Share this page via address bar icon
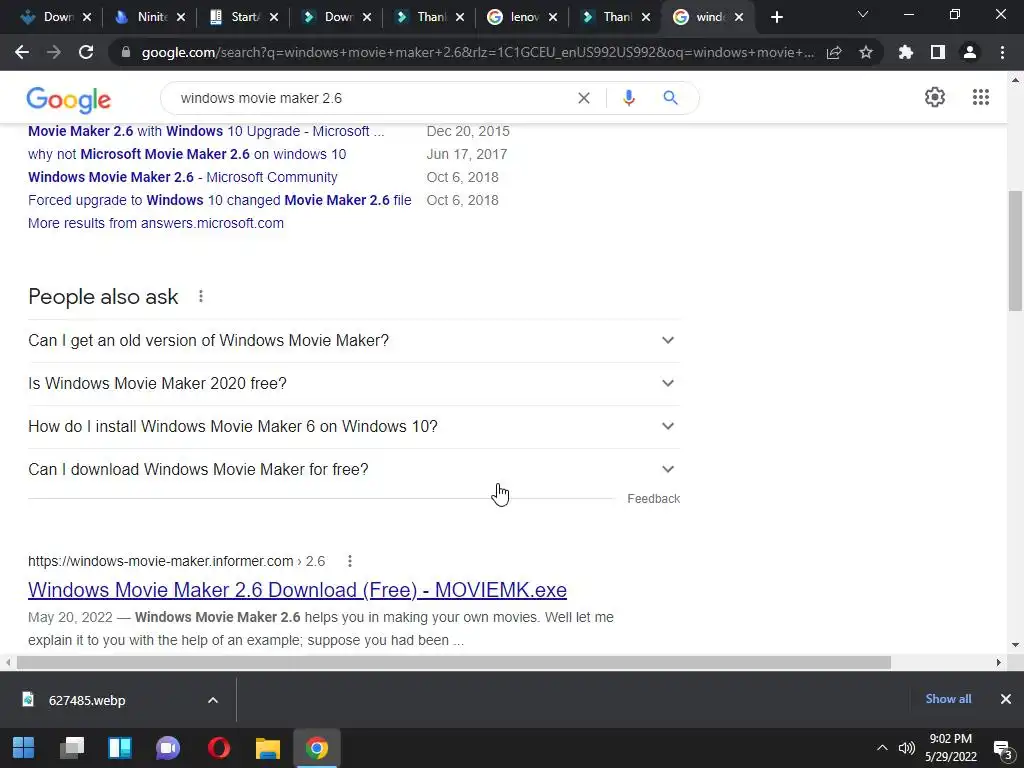This screenshot has width=1024, height=768. coord(834,52)
